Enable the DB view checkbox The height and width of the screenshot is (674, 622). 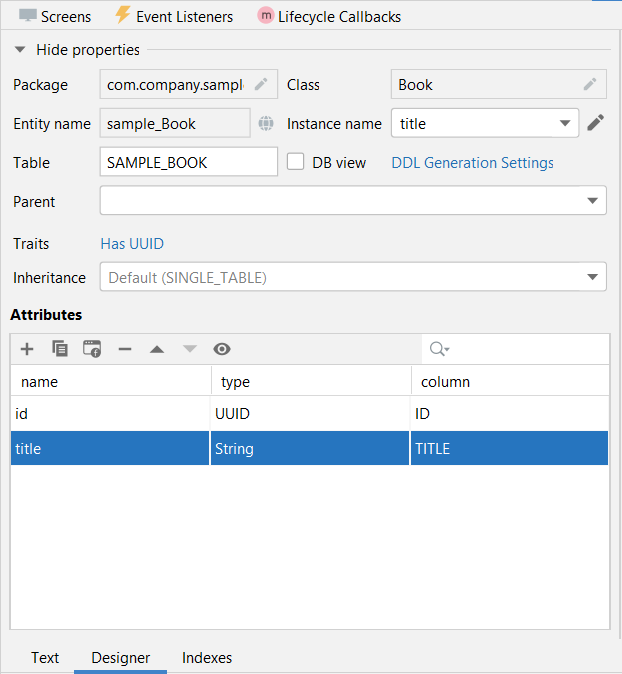295,162
